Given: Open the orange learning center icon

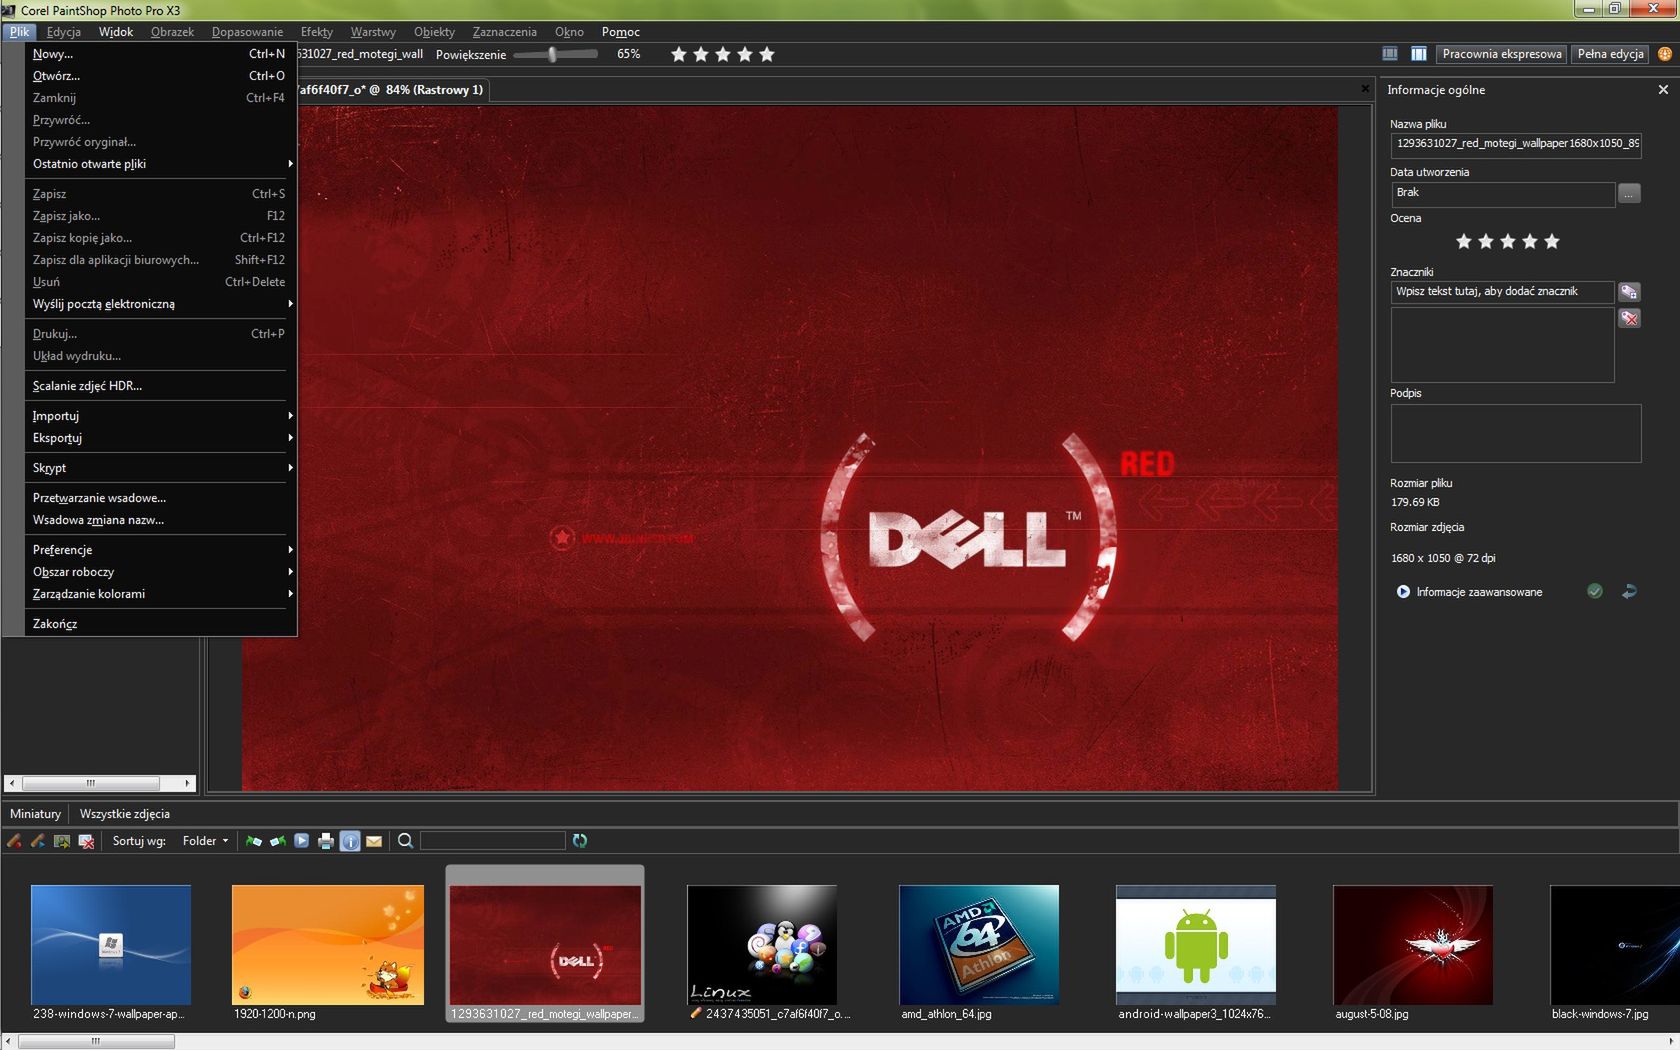Looking at the screenshot, I should point(1665,54).
